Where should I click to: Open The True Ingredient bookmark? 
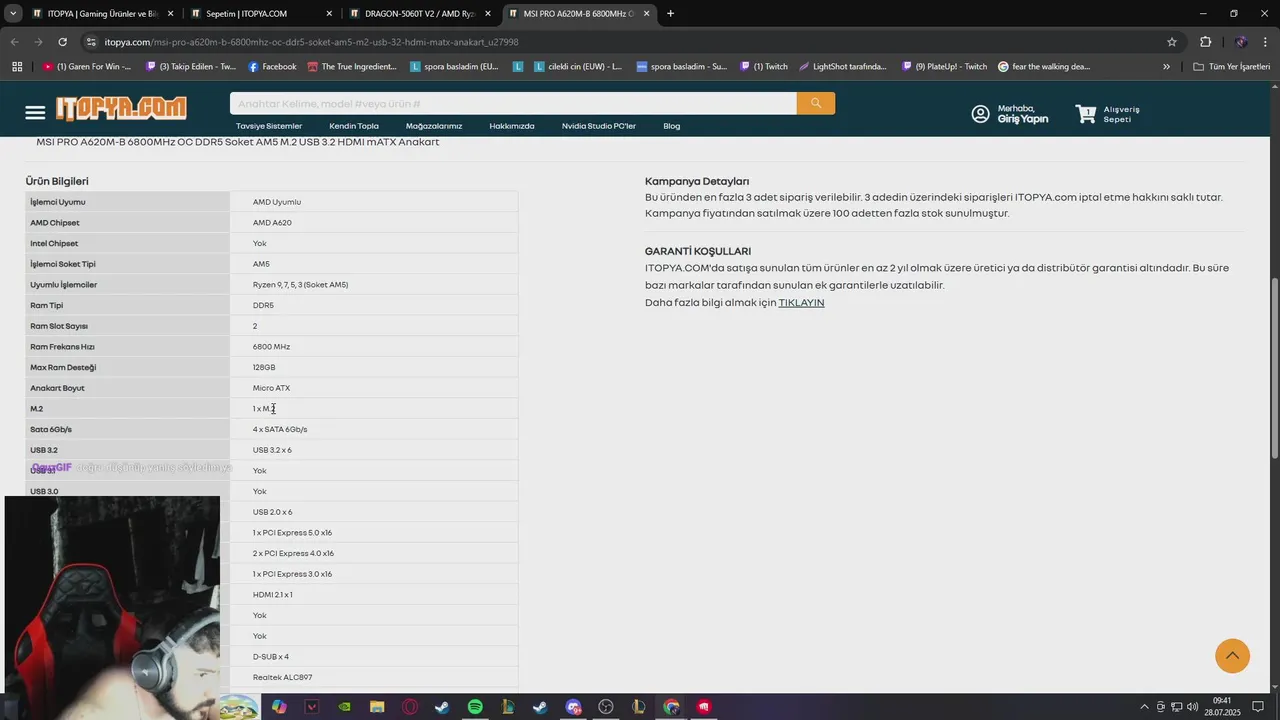tap(351, 67)
